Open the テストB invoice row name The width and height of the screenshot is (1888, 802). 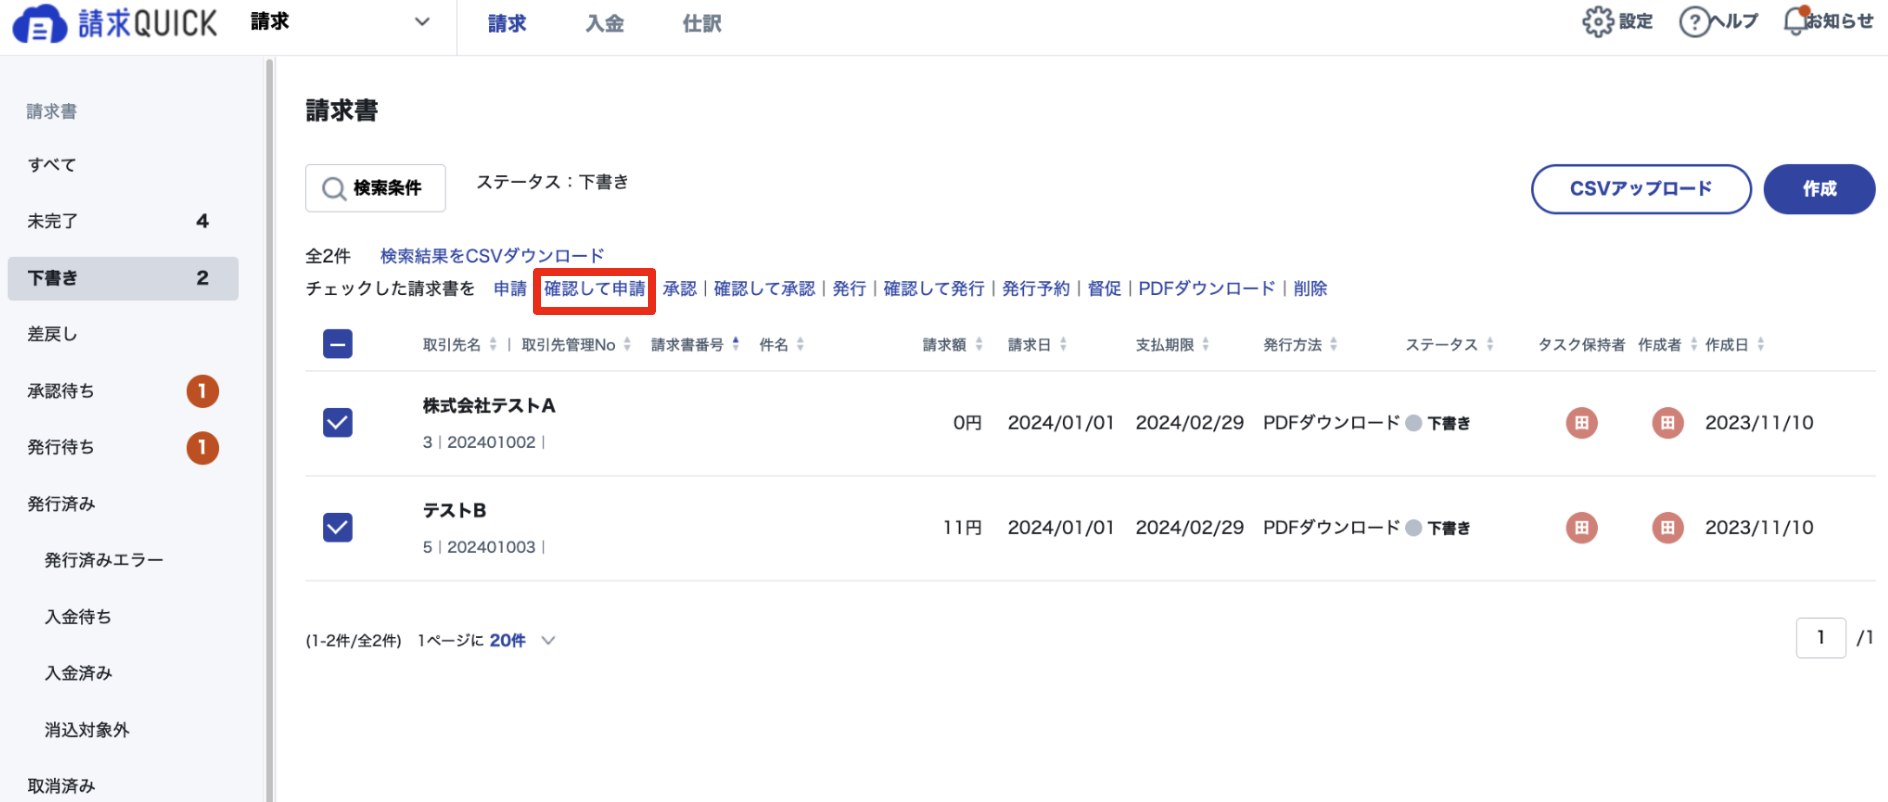454,511
